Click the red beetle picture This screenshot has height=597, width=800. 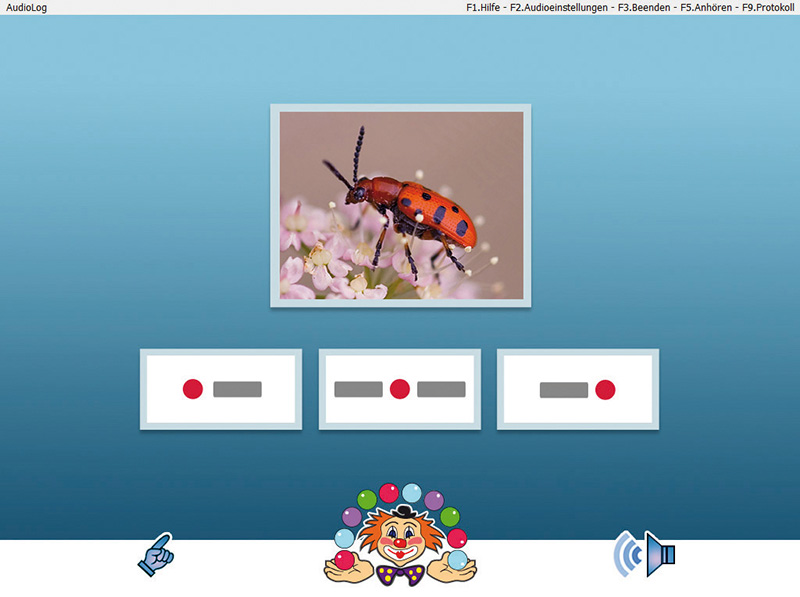[401, 205]
